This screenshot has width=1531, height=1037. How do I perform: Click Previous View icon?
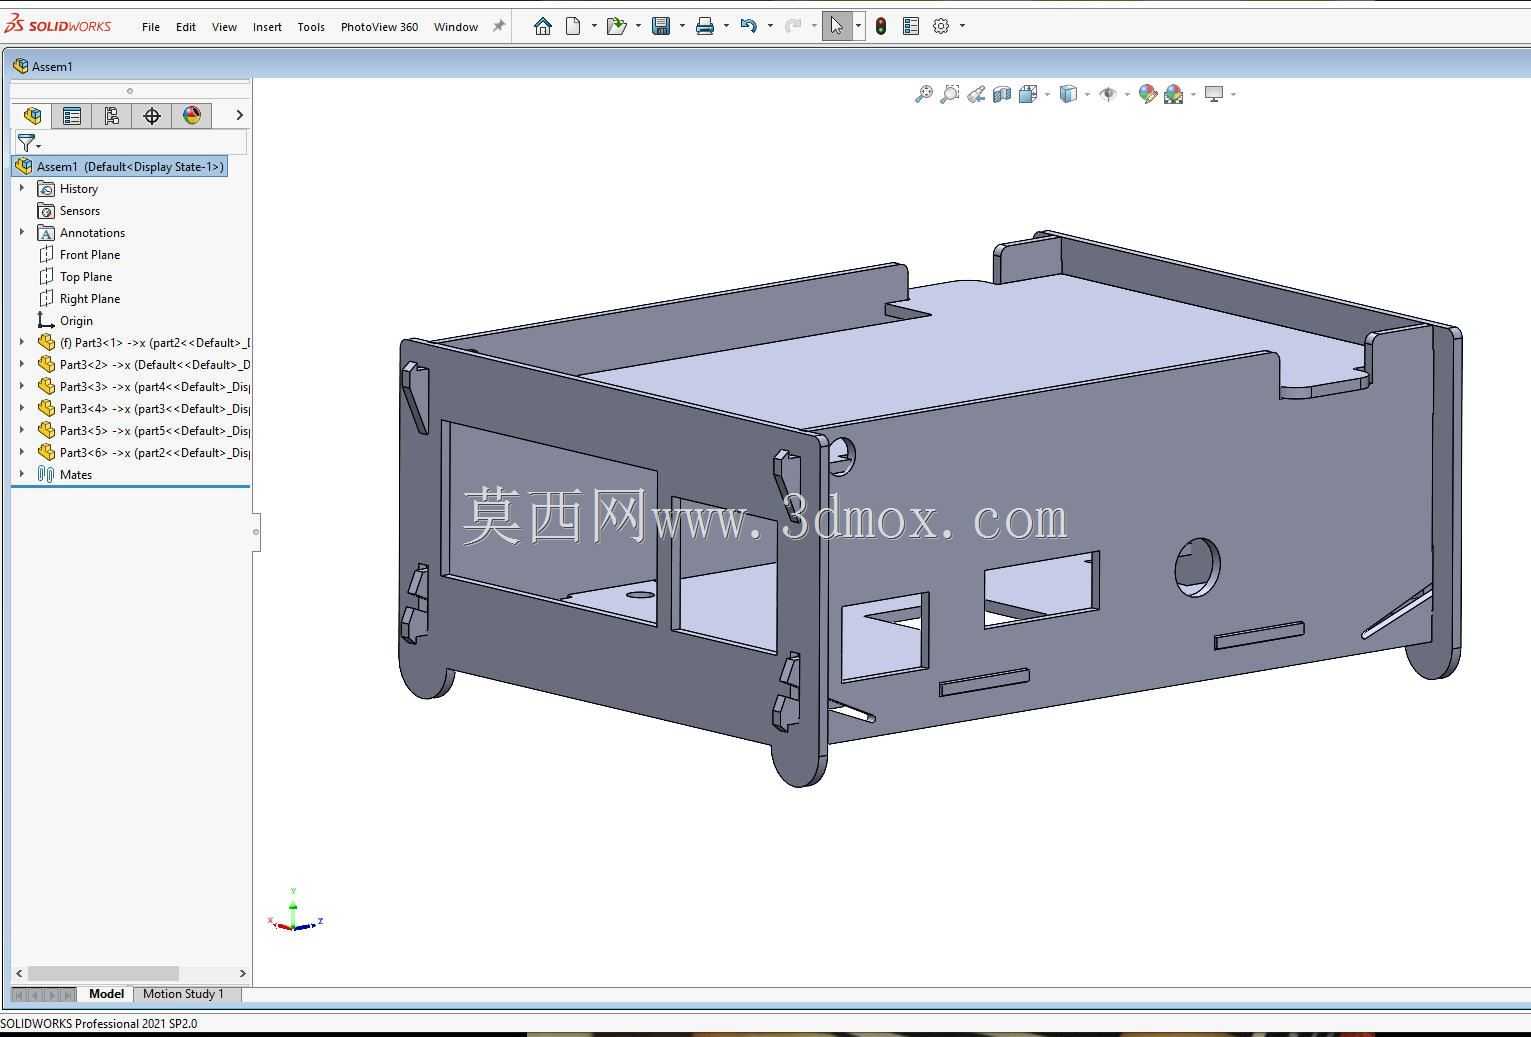click(976, 94)
